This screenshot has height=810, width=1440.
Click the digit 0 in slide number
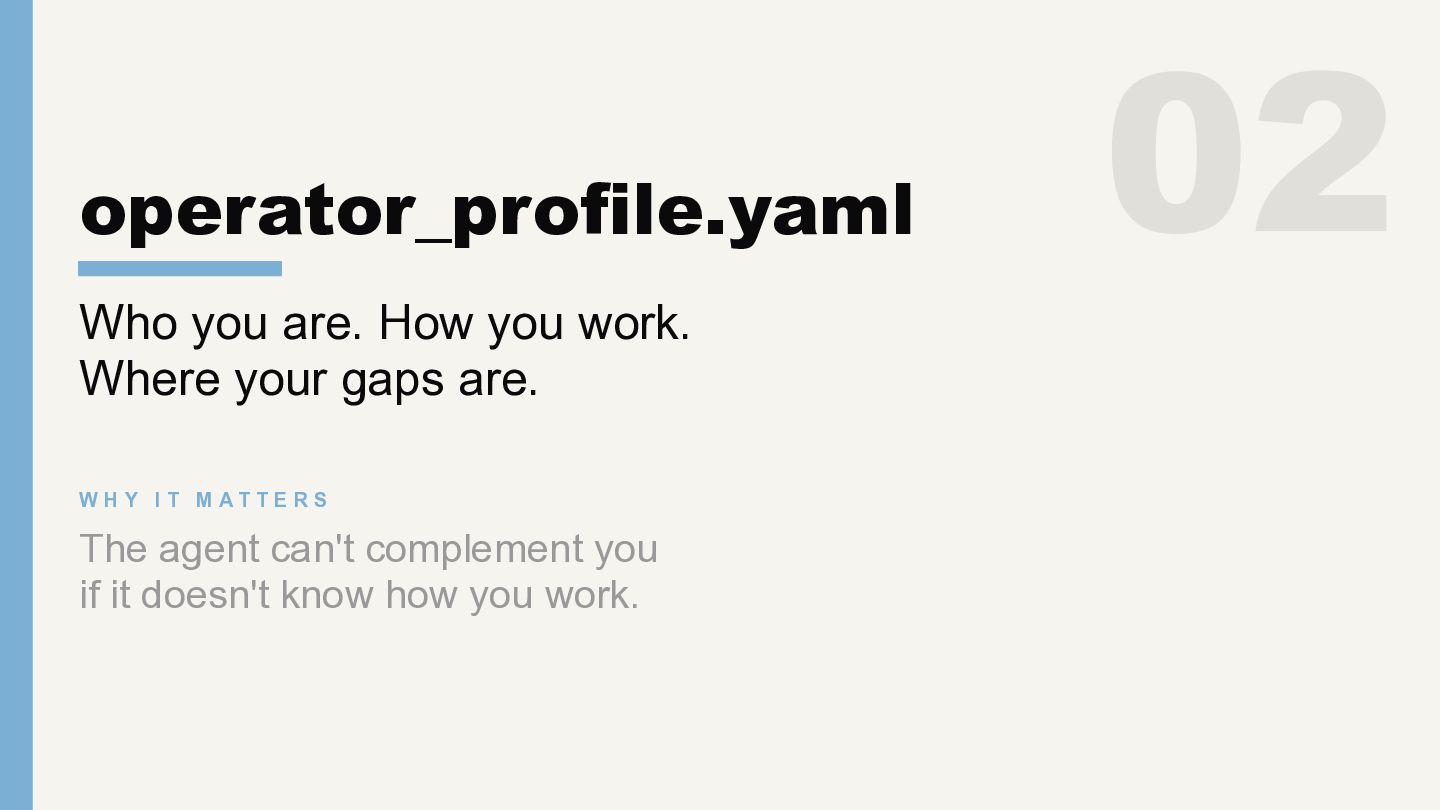coord(1176,153)
